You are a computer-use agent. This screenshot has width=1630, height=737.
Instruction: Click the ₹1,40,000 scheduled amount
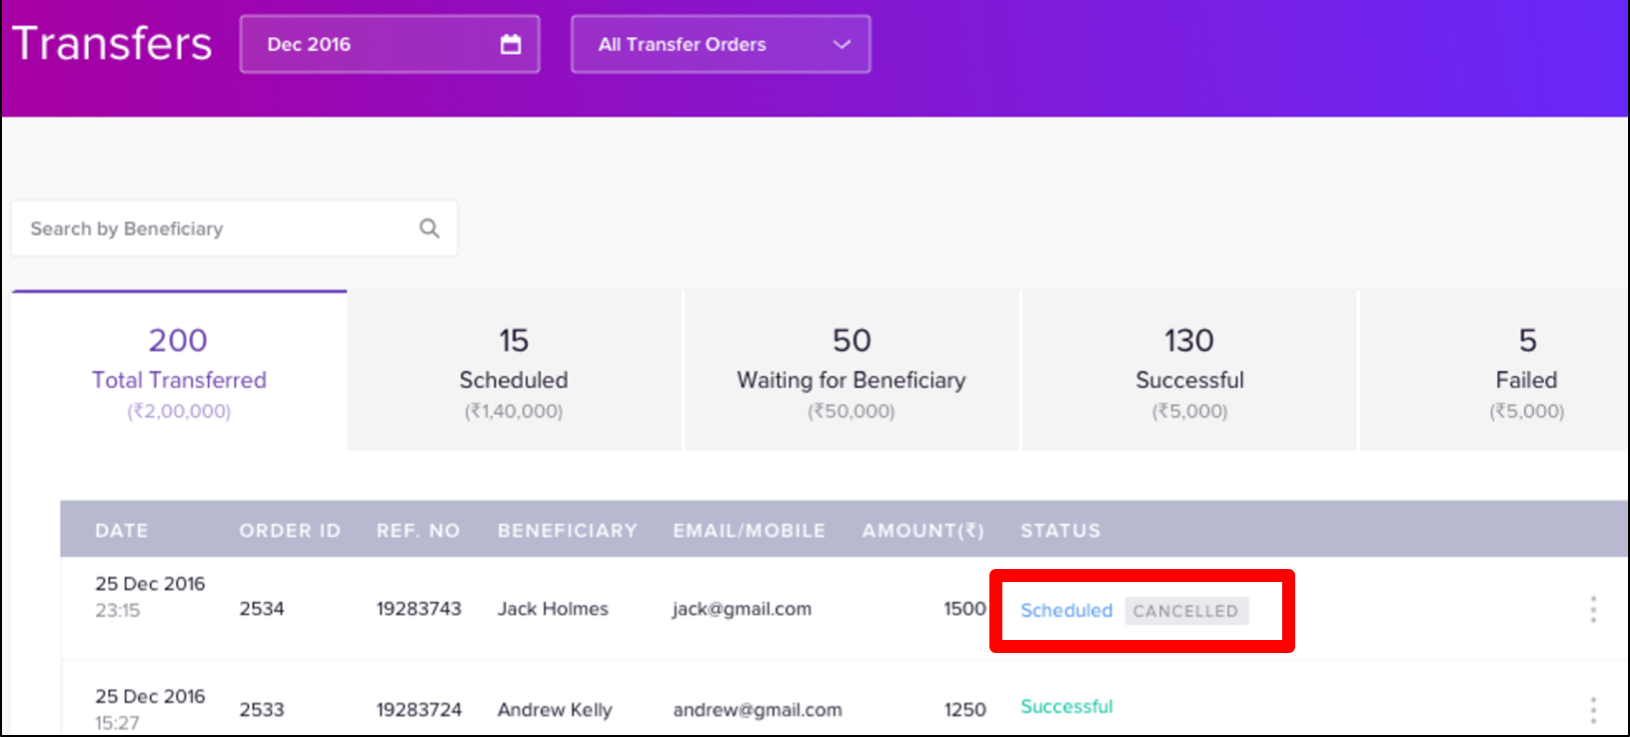coord(514,411)
